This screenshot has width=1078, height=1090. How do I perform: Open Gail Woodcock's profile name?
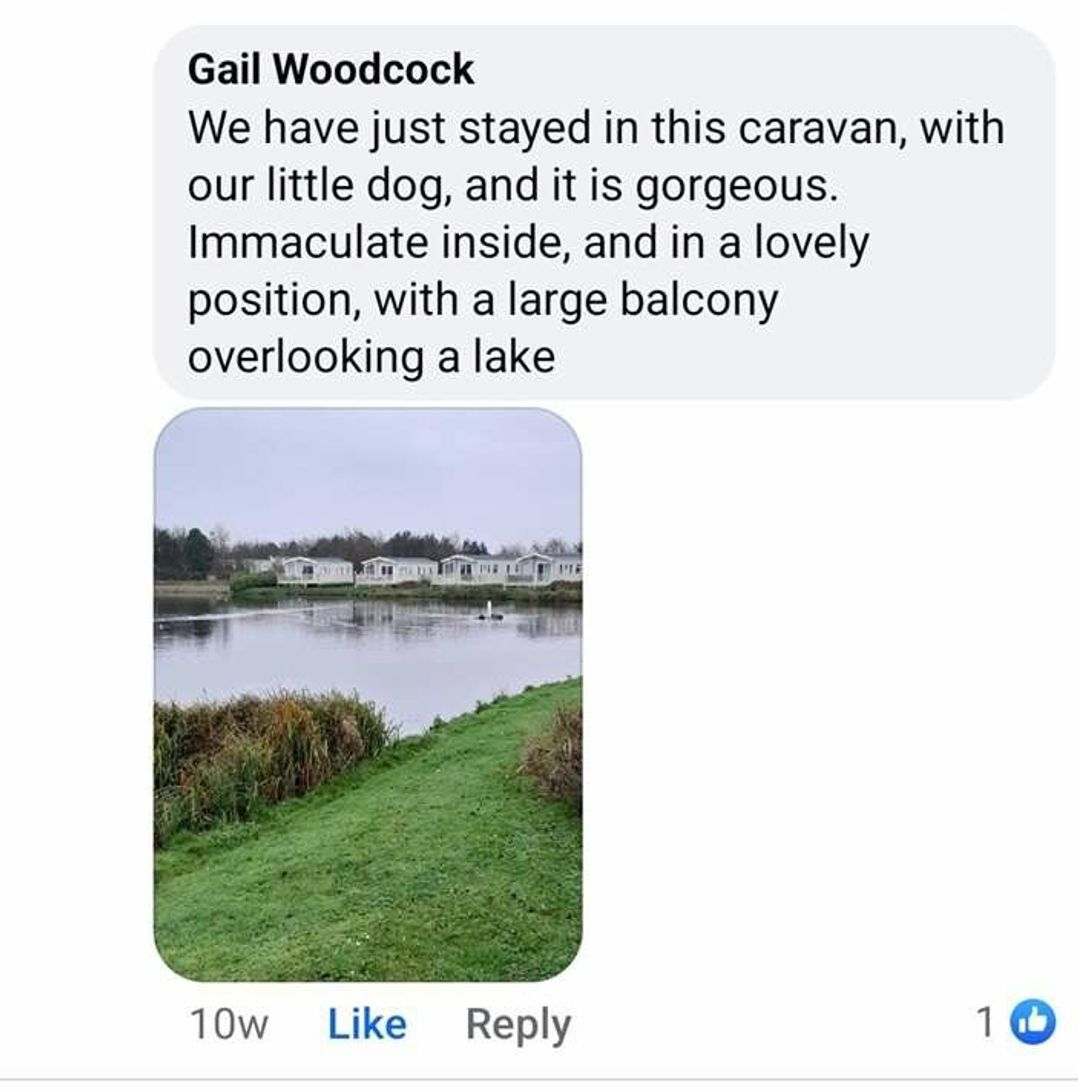pos(331,69)
